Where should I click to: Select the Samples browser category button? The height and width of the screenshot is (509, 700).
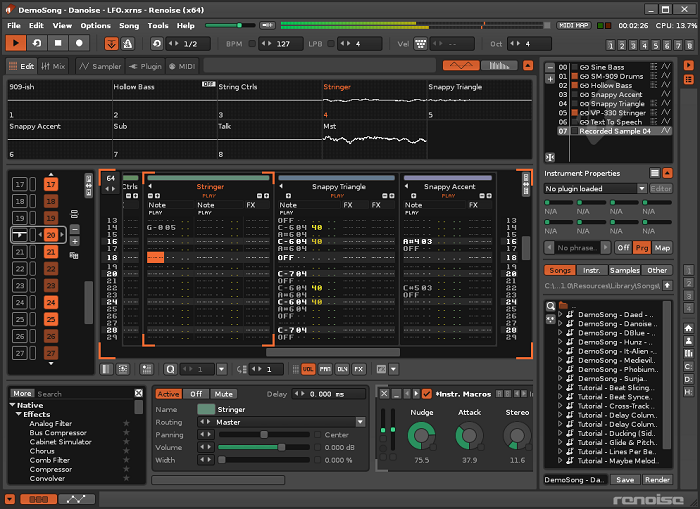click(x=625, y=270)
